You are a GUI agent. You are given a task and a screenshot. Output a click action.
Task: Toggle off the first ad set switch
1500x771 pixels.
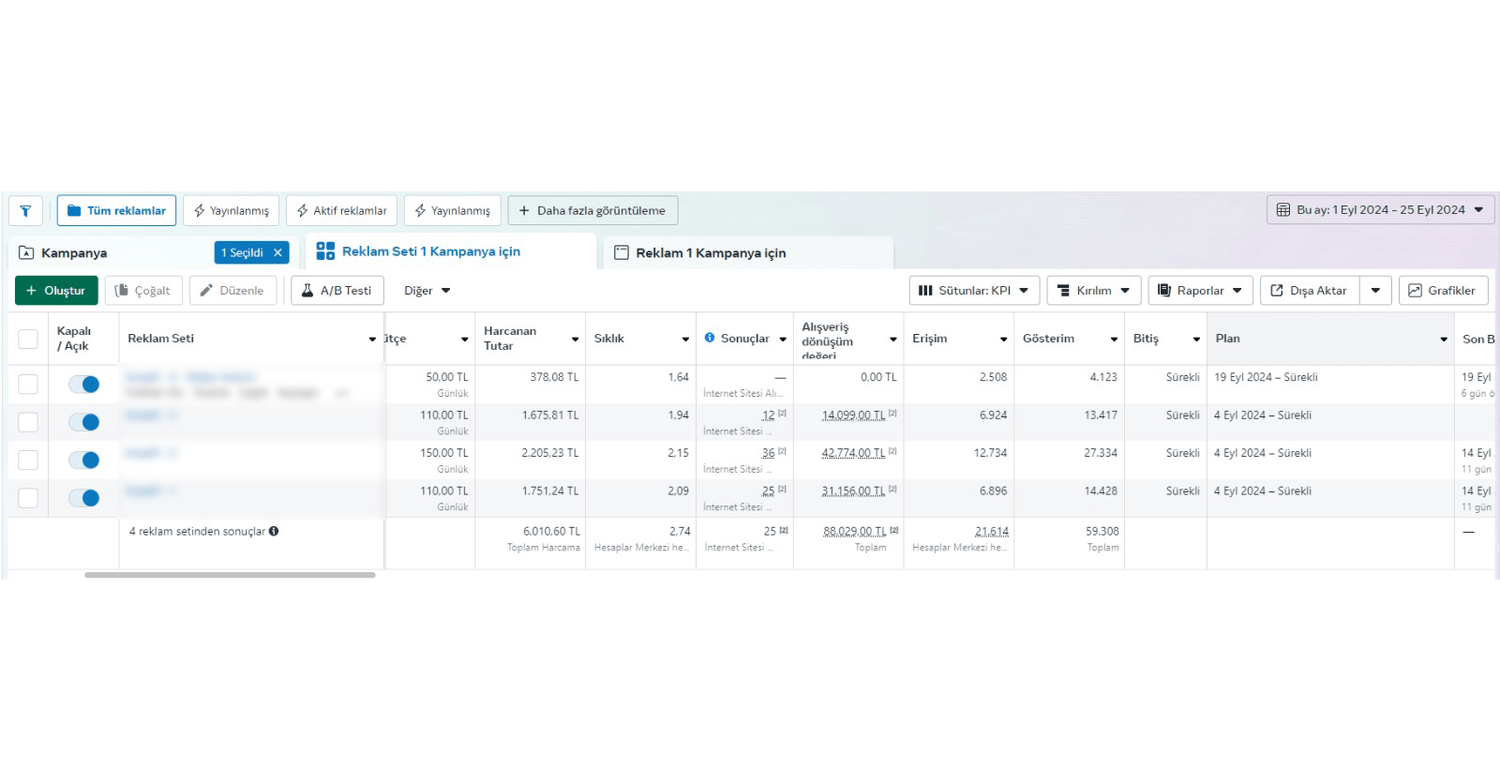84,384
